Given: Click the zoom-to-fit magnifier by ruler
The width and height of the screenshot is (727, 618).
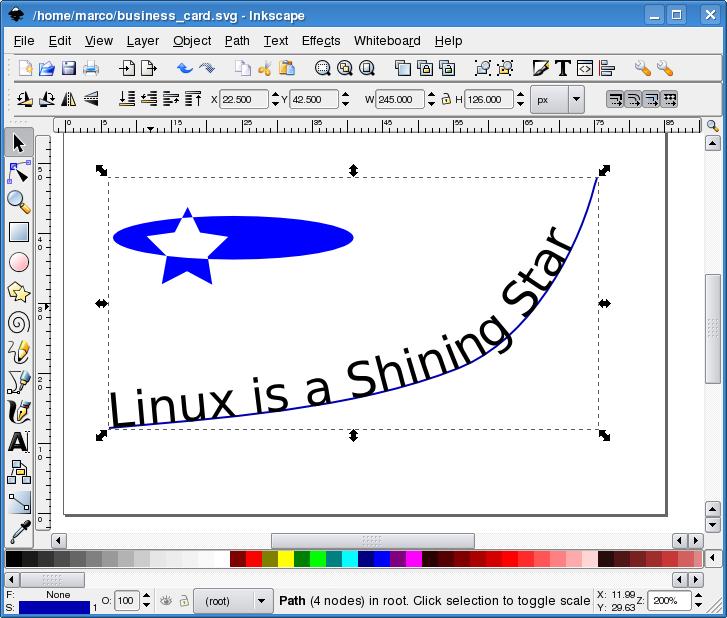Looking at the screenshot, I should [713, 125].
